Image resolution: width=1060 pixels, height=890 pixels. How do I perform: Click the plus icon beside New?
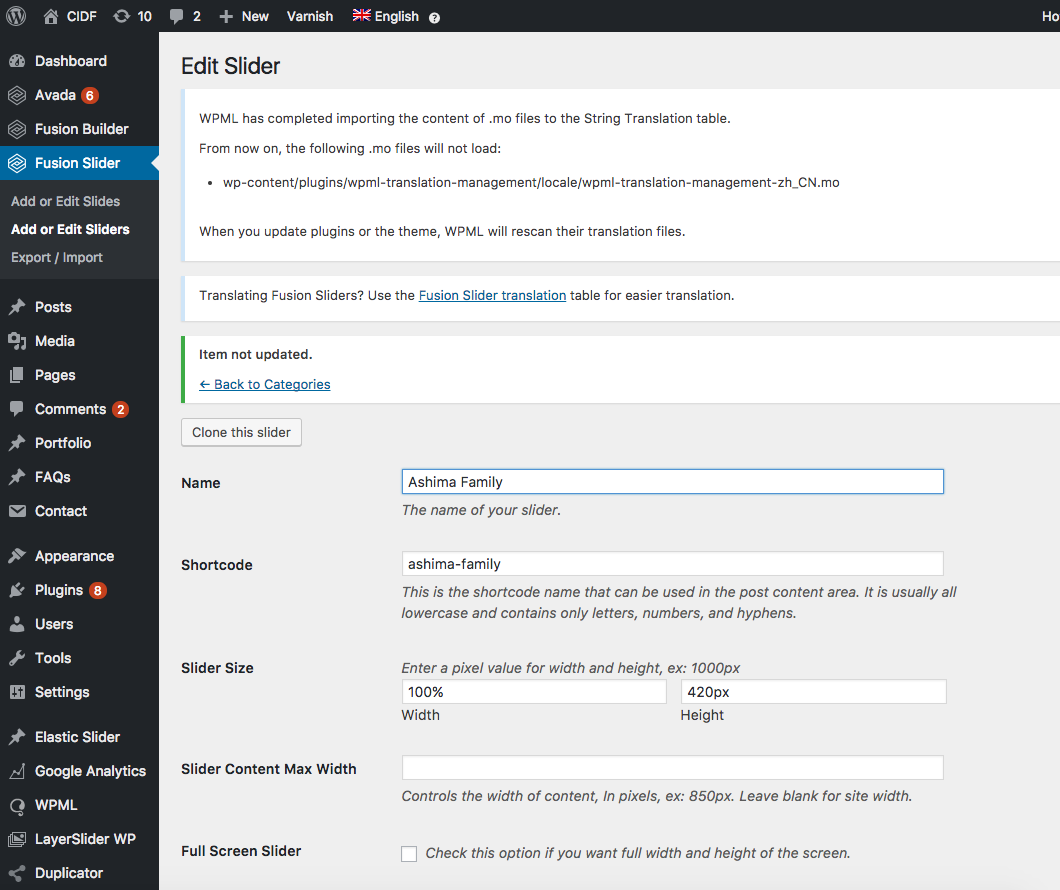226,16
